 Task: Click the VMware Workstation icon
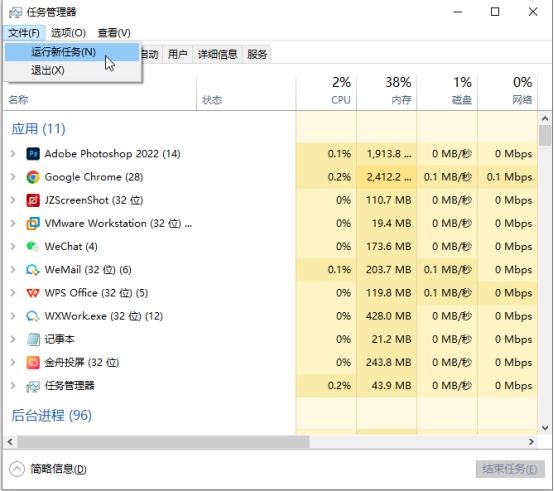click(33, 223)
